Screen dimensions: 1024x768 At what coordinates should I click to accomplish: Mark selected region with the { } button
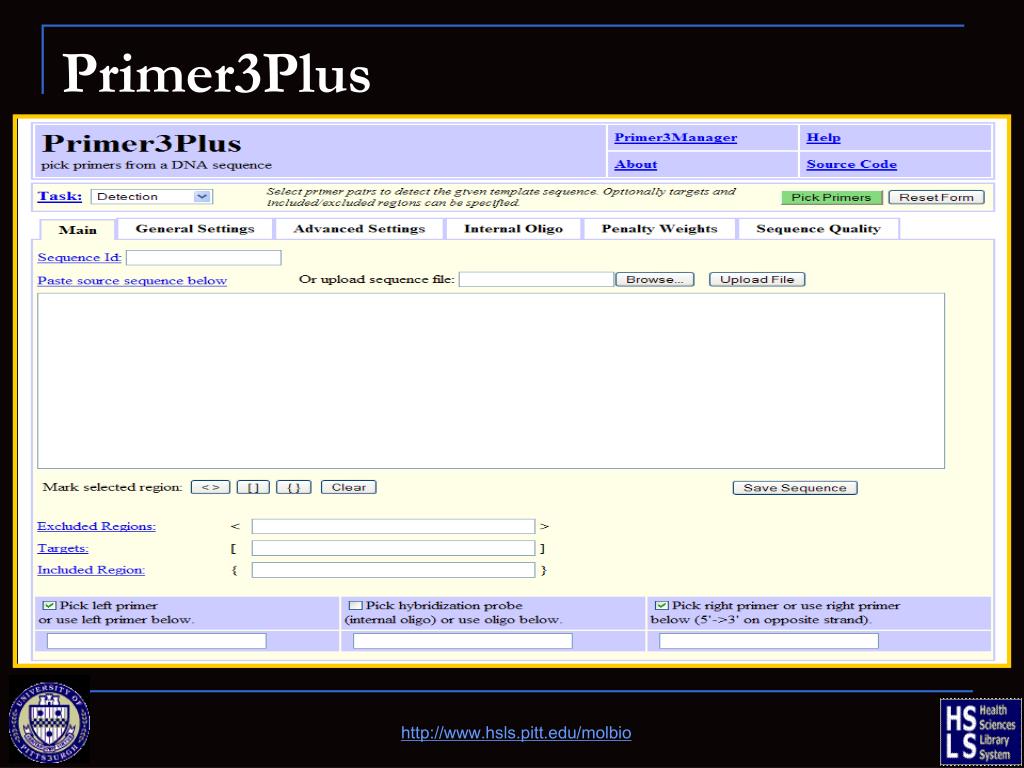pyautogui.click(x=294, y=487)
